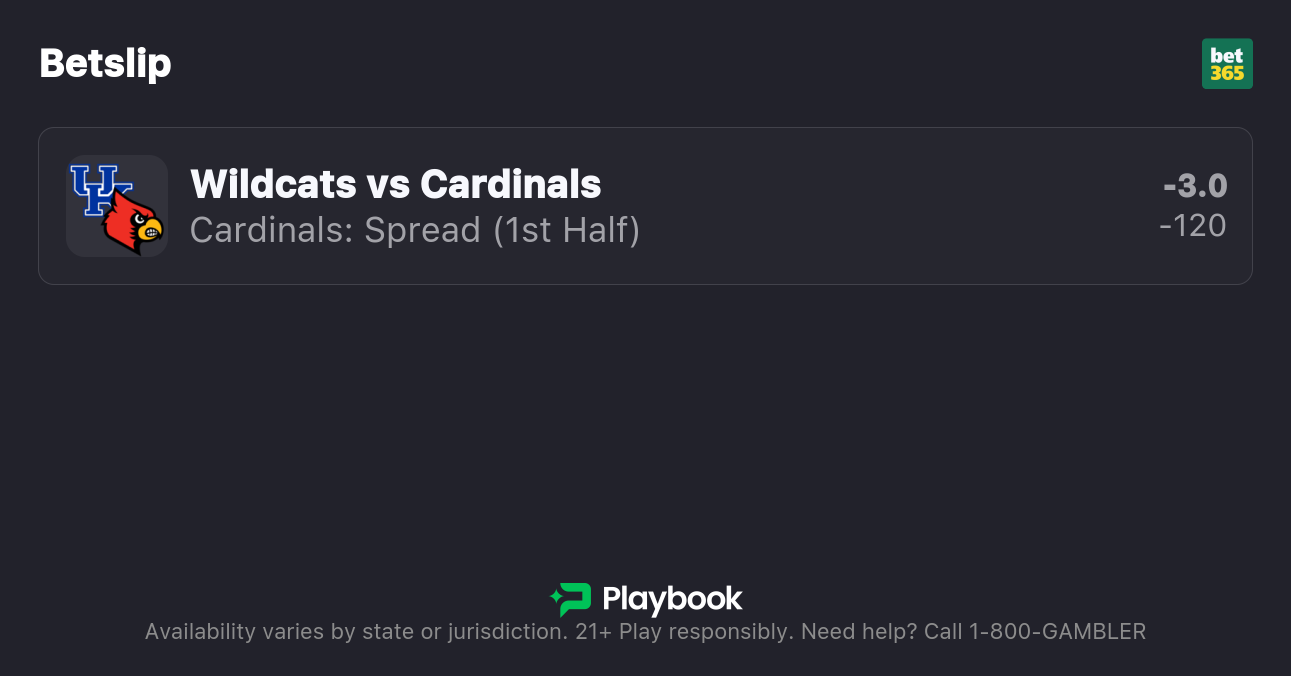Open the Playbook wordmark link
The width and height of the screenshot is (1291, 676).
(672, 599)
